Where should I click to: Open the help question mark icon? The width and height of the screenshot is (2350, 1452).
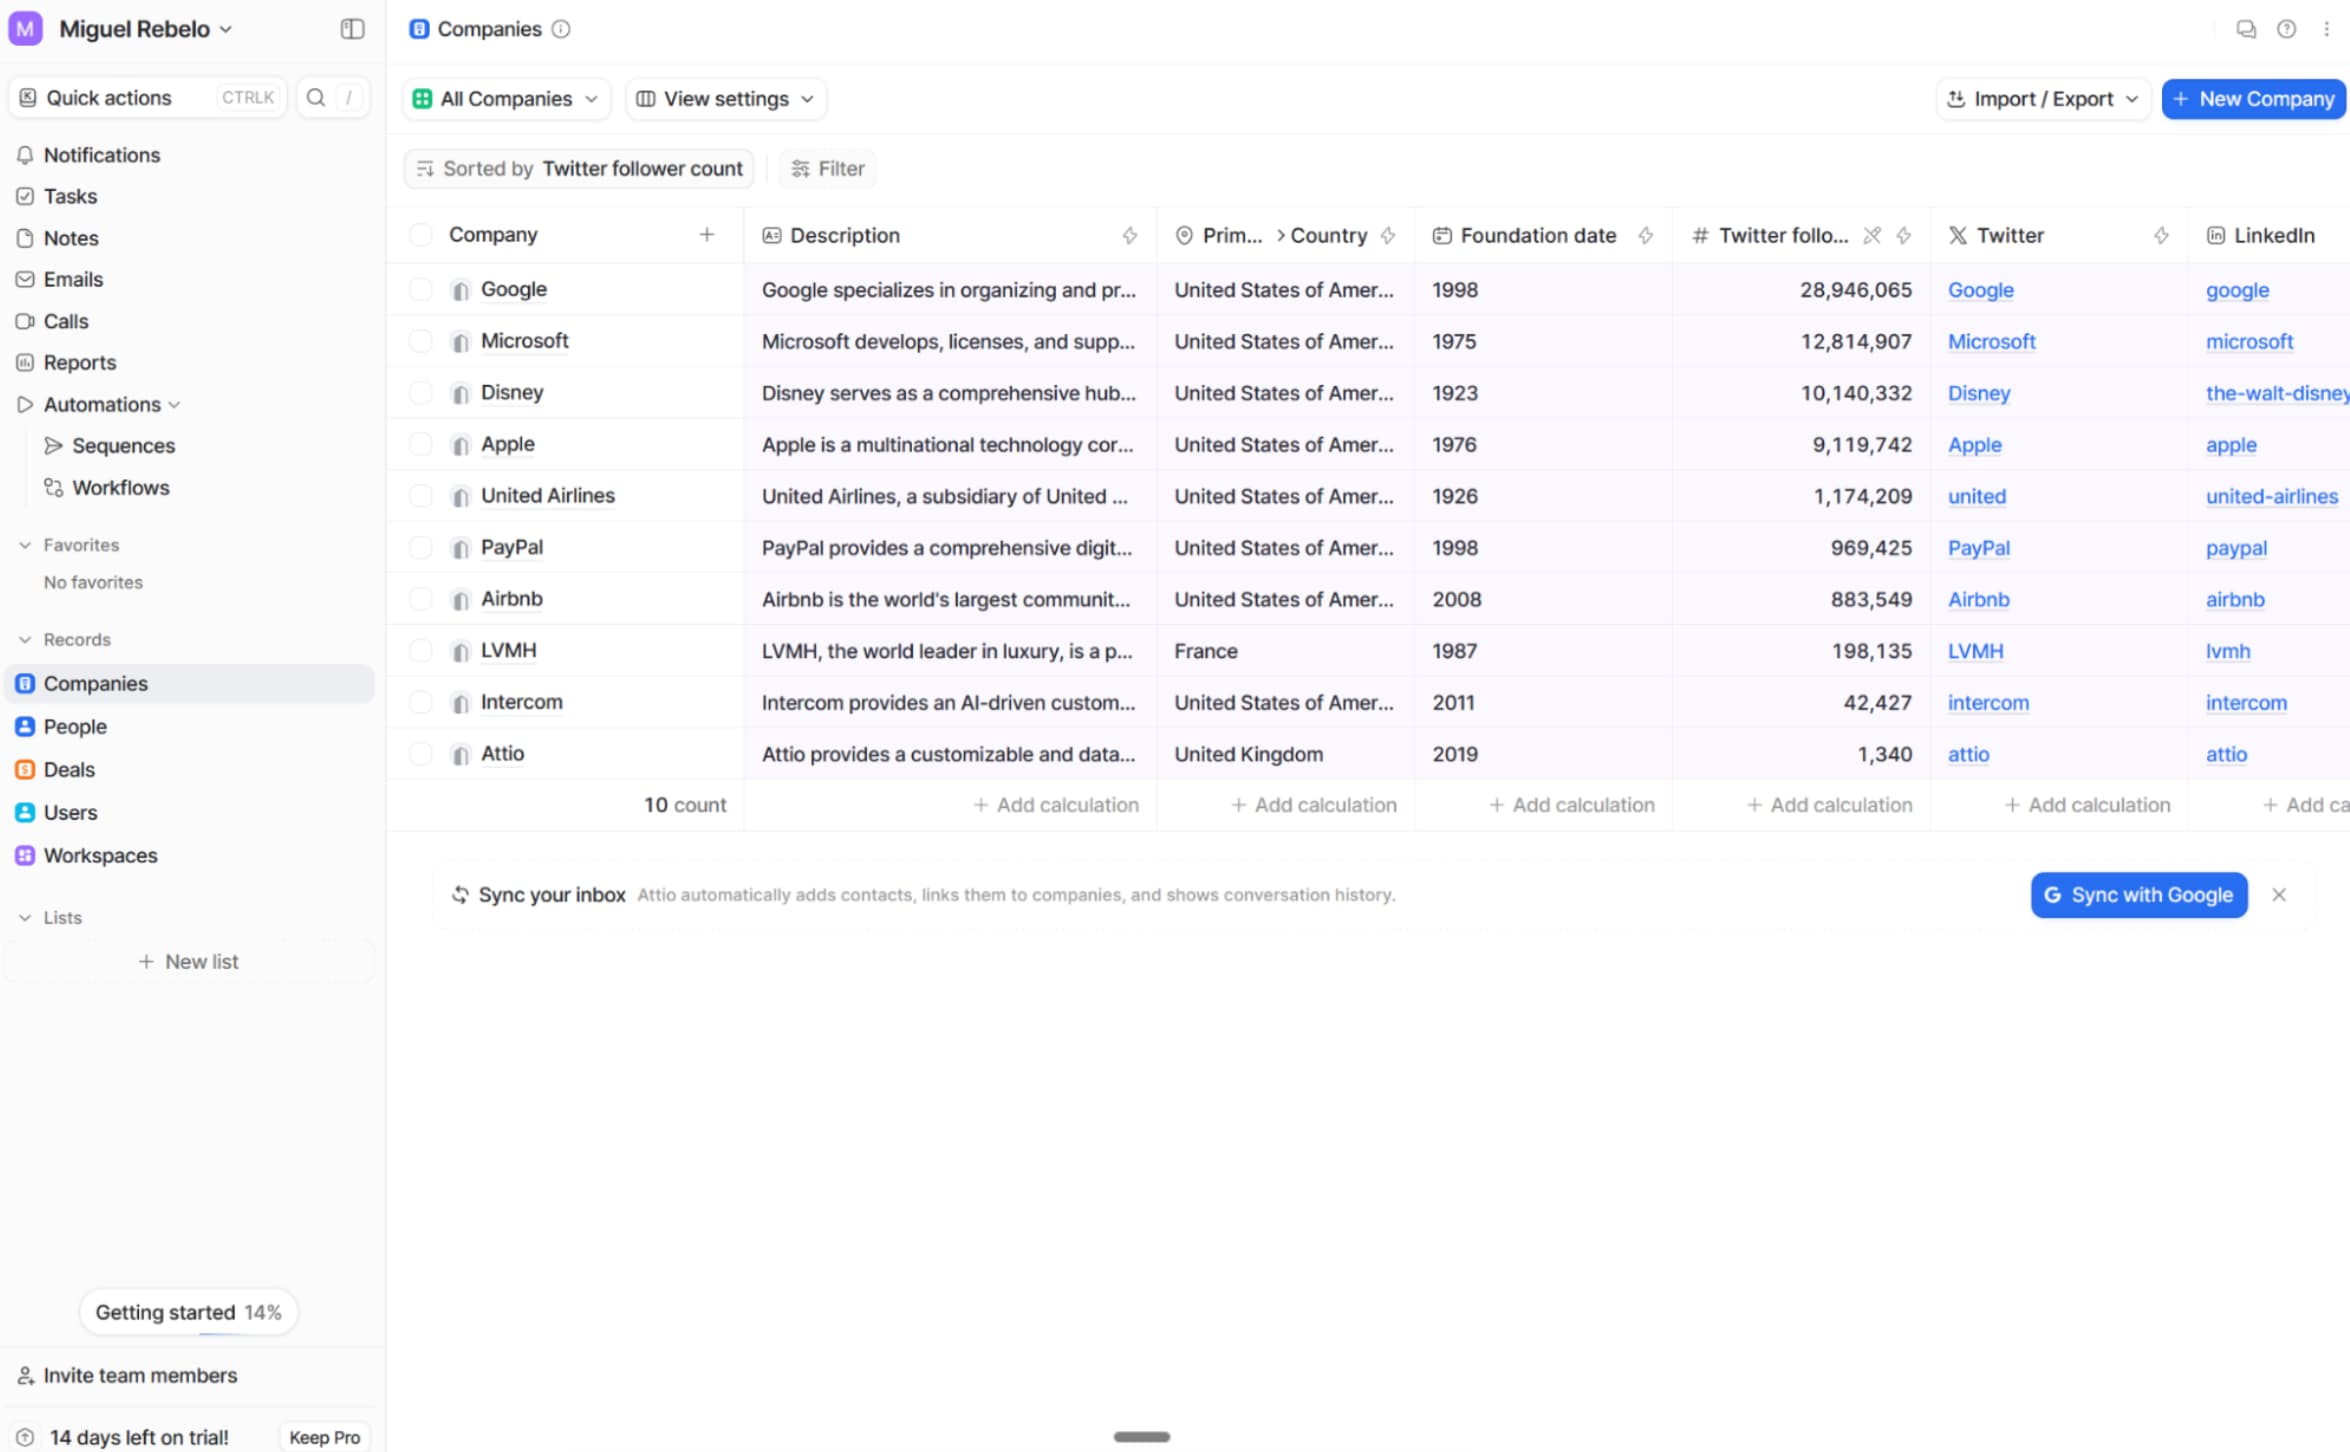(2286, 29)
